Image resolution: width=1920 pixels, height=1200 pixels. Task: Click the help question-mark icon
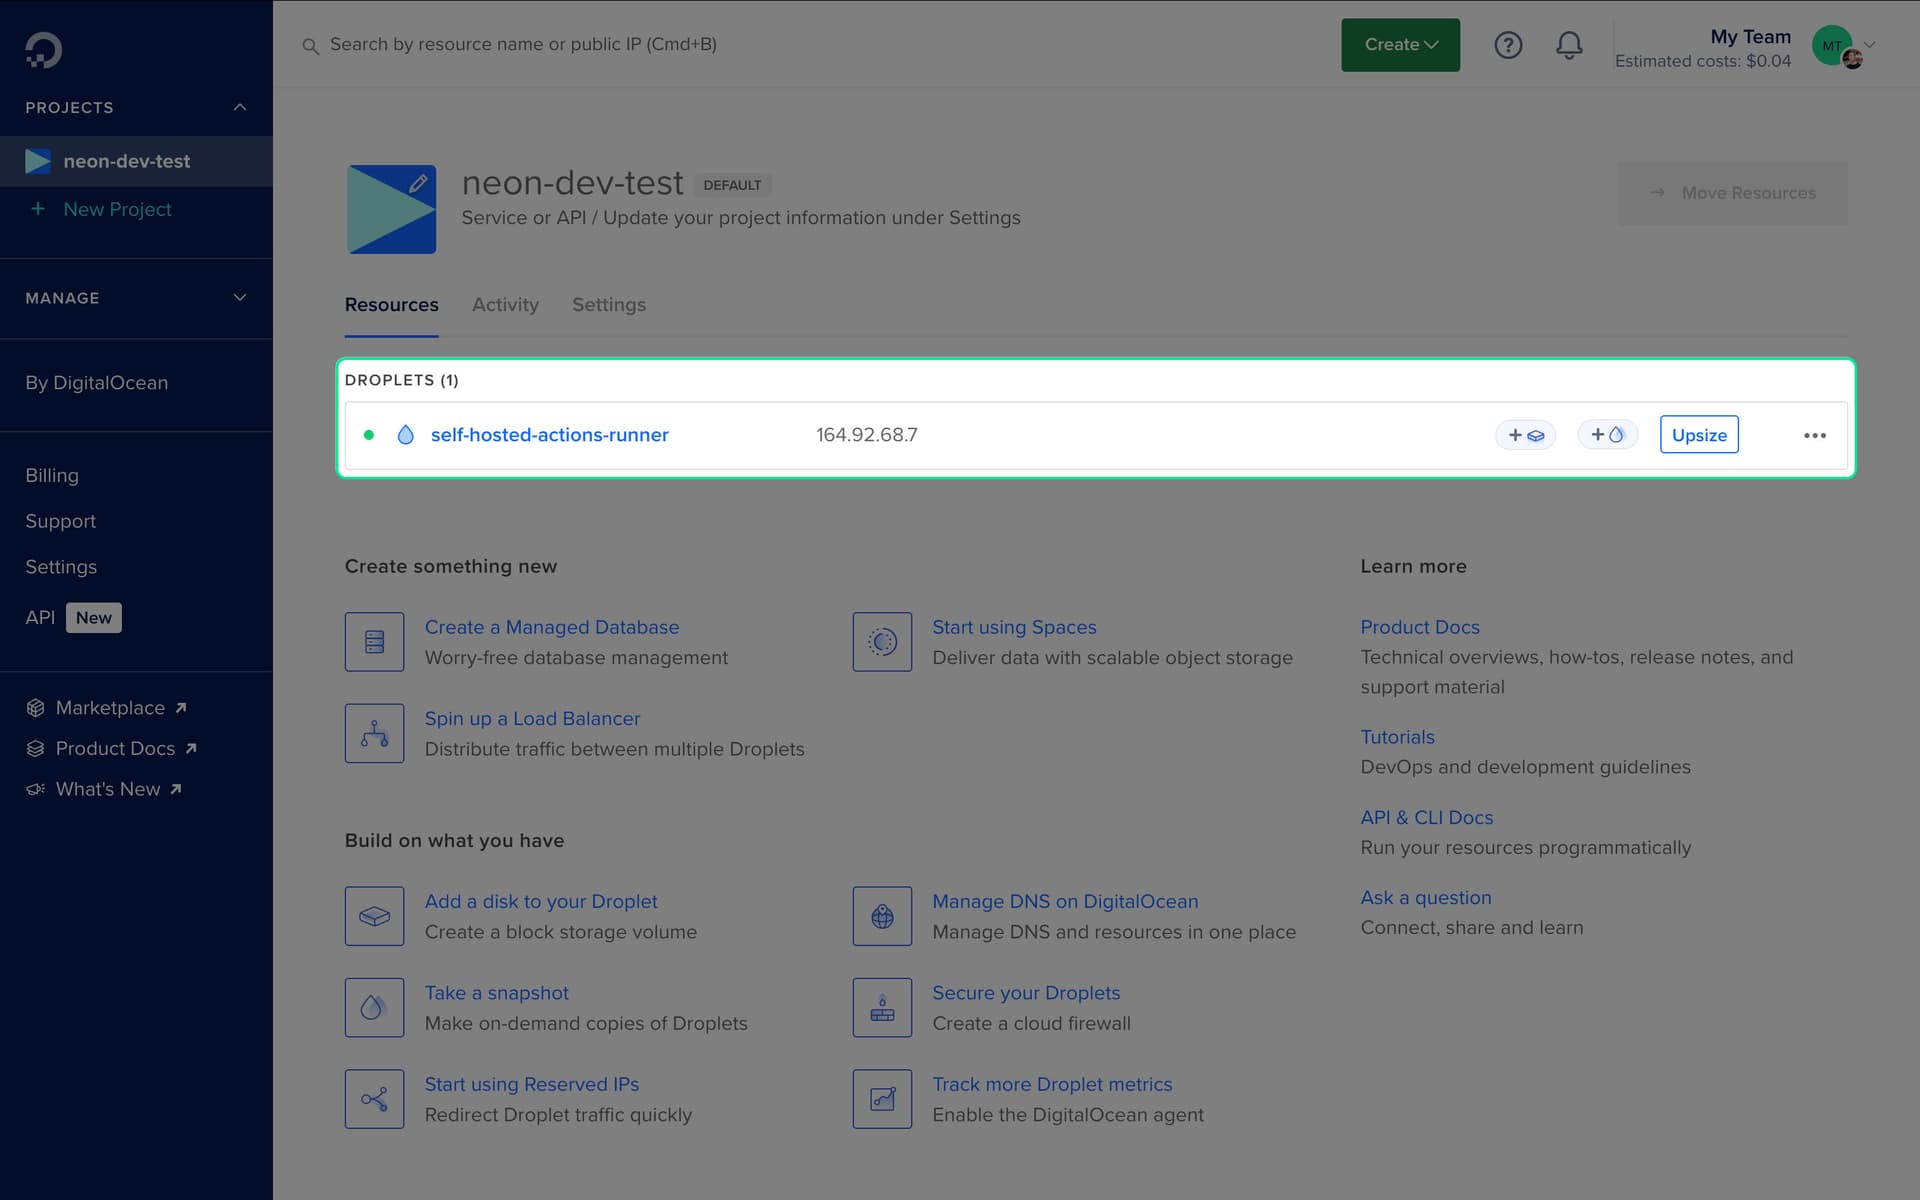1508,44
